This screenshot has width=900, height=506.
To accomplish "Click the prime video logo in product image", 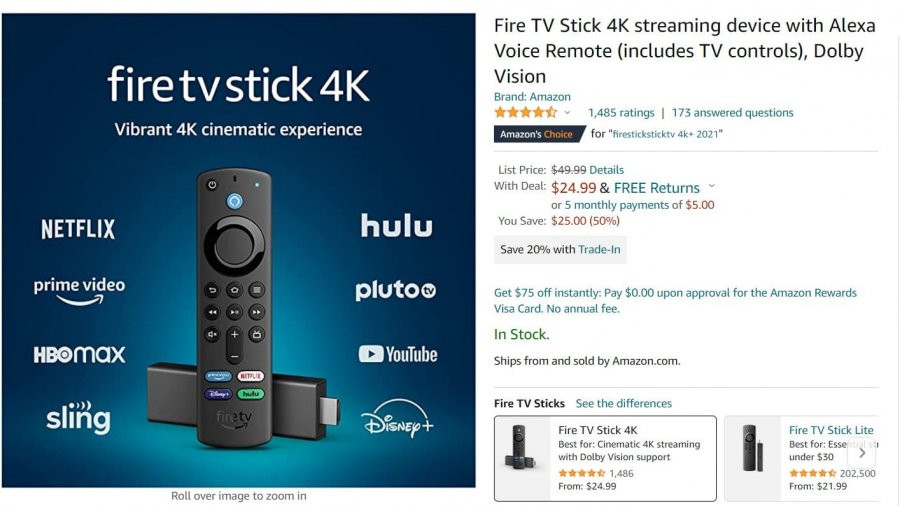I will [x=79, y=291].
